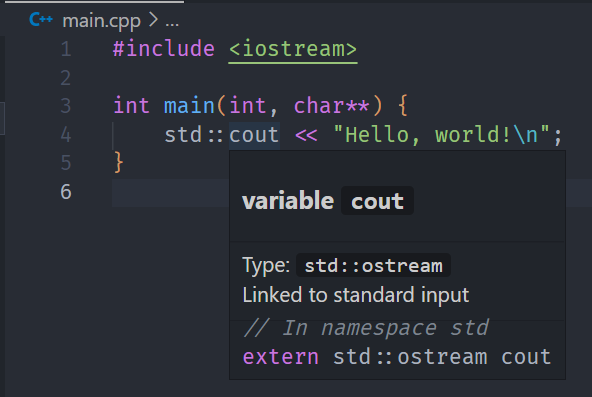Click 'Linked to standard input' description
The height and width of the screenshot is (397, 592).
pyautogui.click(x=356, y=295)
